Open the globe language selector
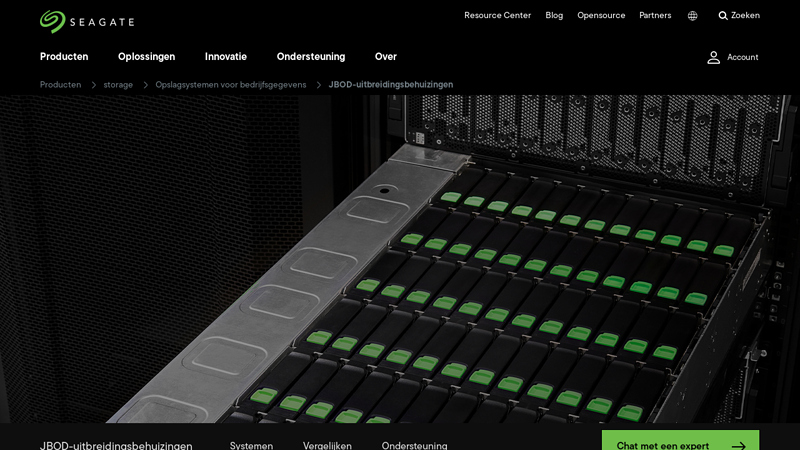 (692, 16)
